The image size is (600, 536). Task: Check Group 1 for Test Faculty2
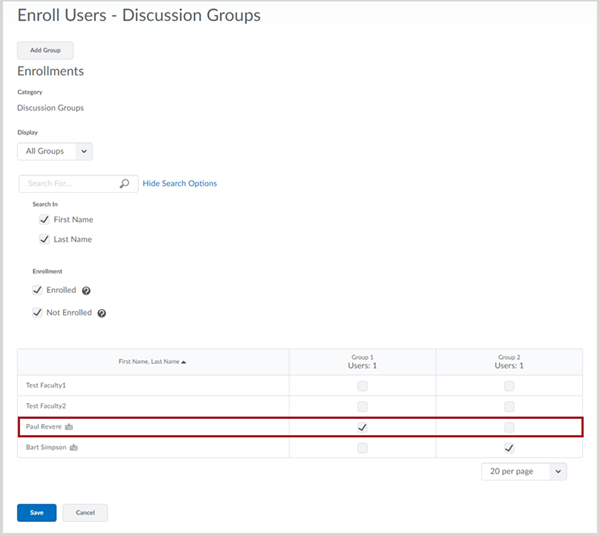[362, 406]
